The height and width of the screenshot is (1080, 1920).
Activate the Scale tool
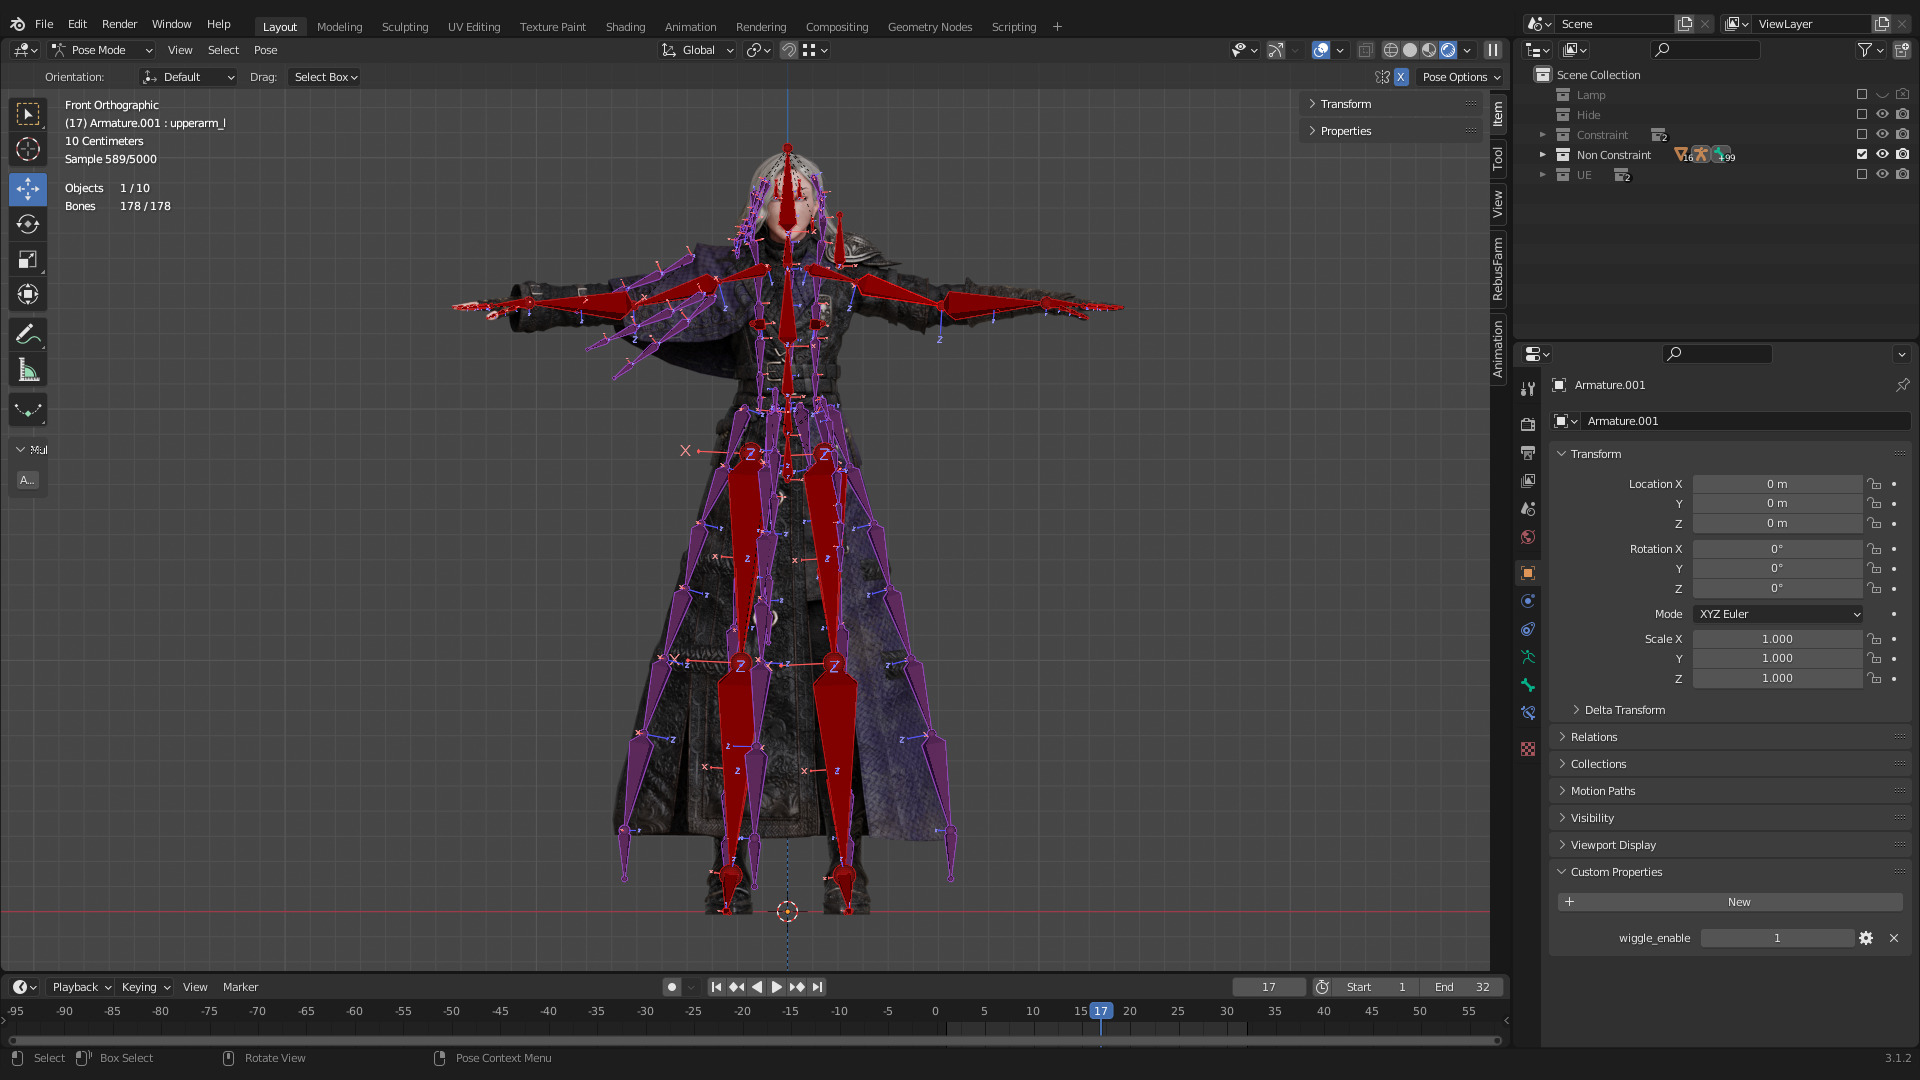click(28, 260)
